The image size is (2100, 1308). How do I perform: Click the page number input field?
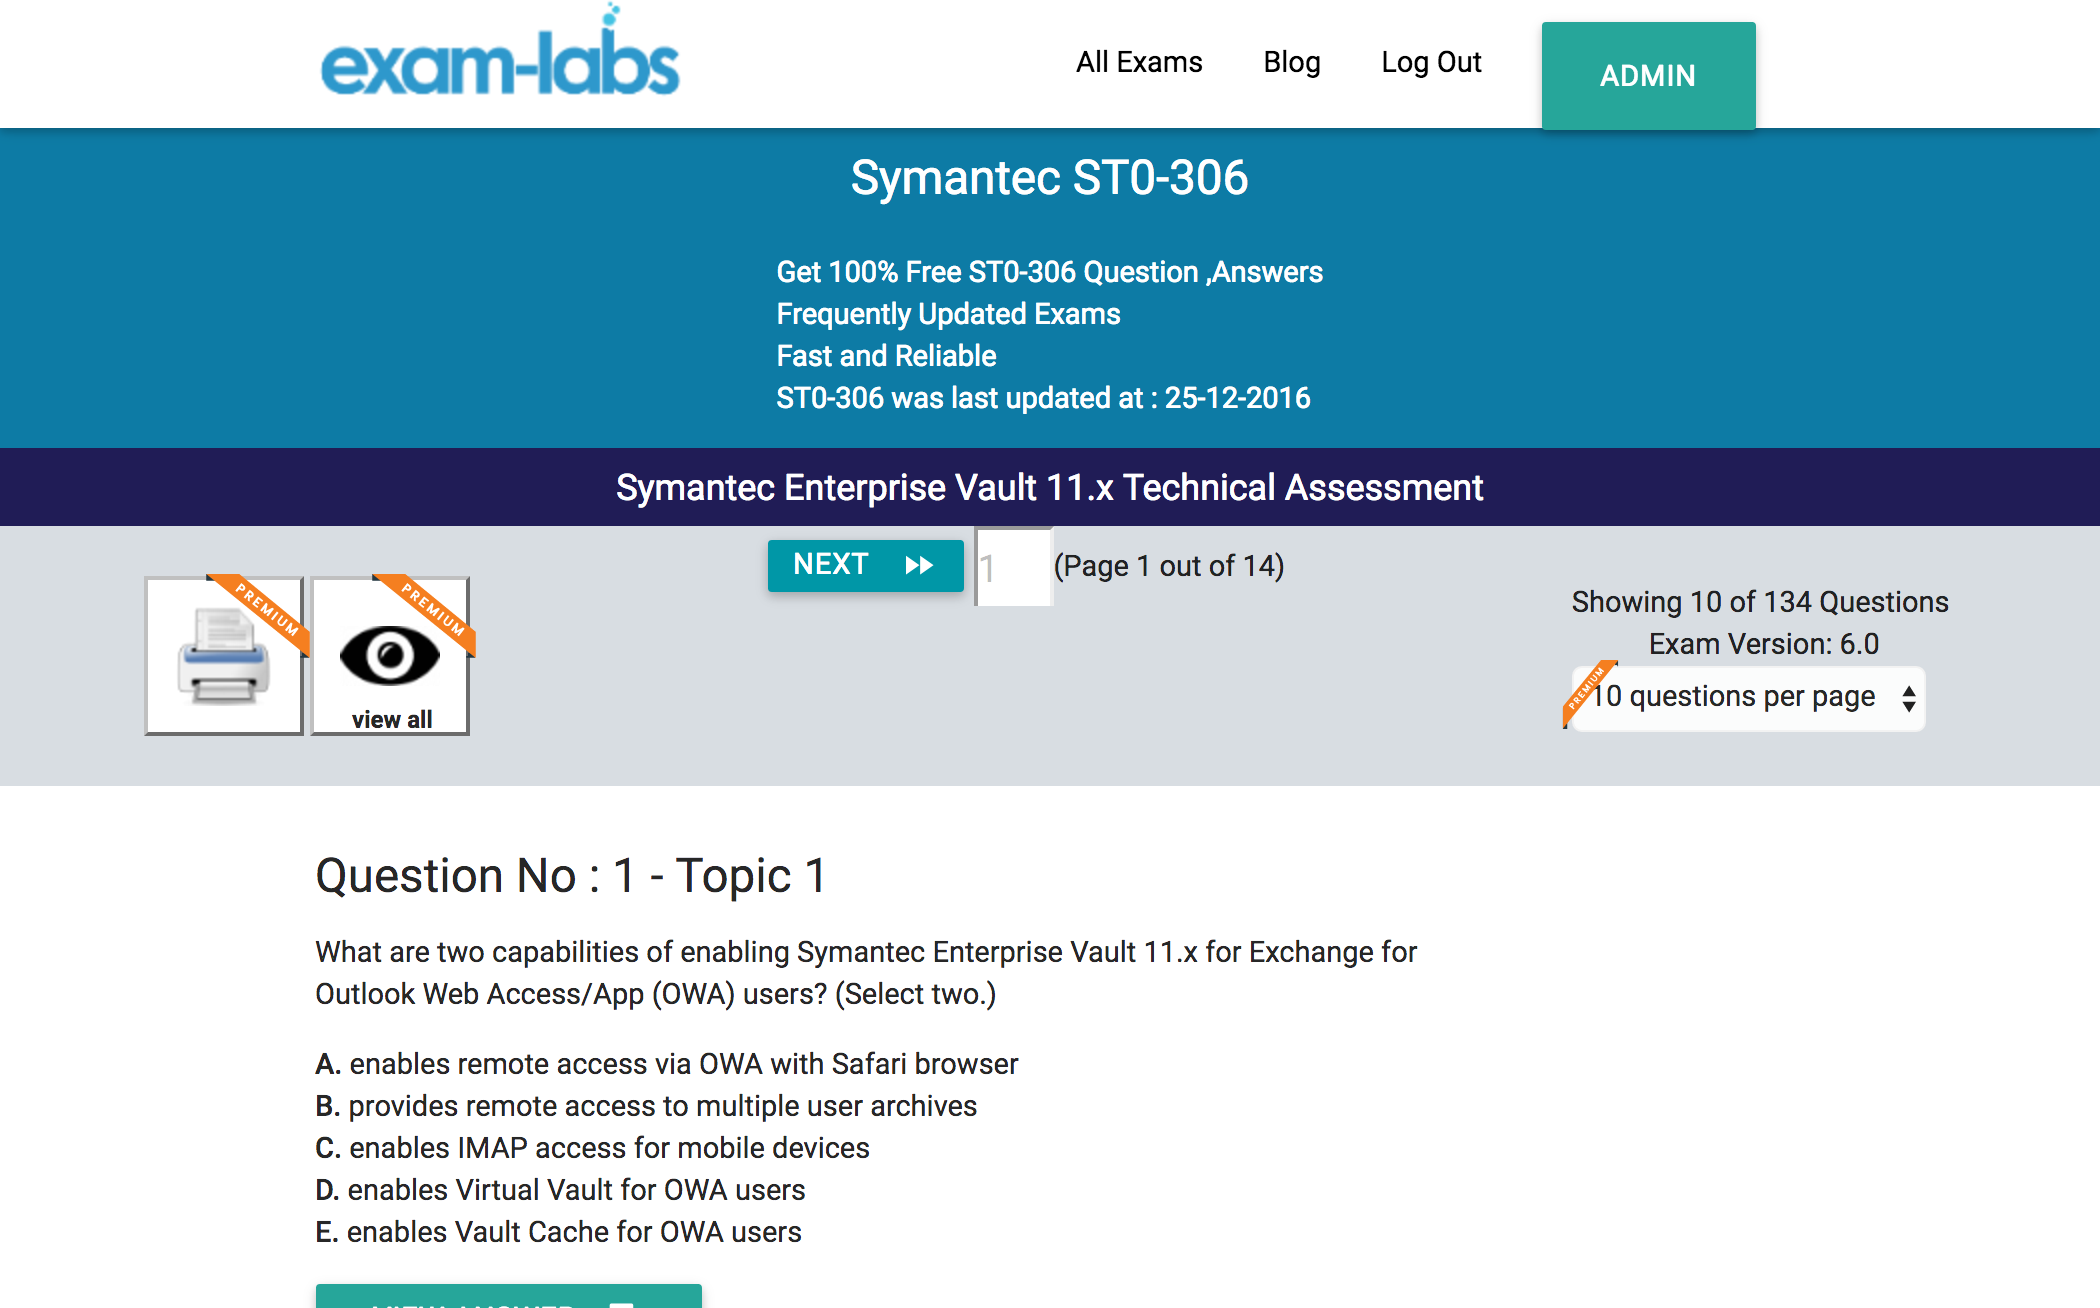pos(1014,567)
